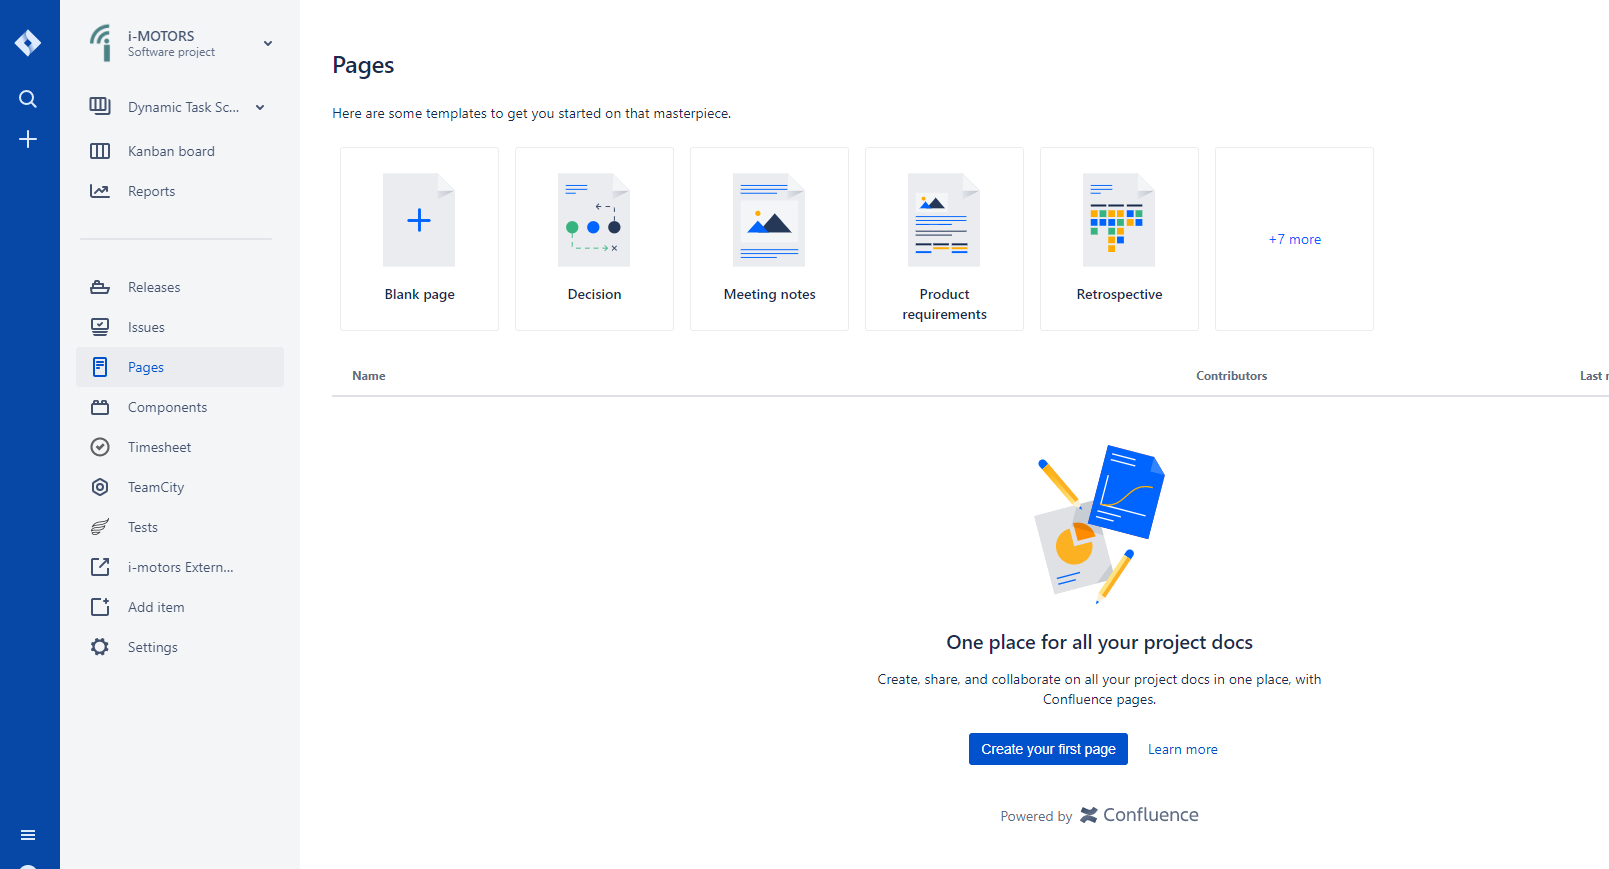Click the external link icon for i-motors Extern

100,567
